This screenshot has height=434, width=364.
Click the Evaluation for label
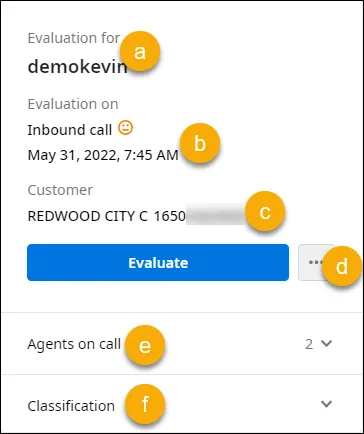(x=74, y=38)
